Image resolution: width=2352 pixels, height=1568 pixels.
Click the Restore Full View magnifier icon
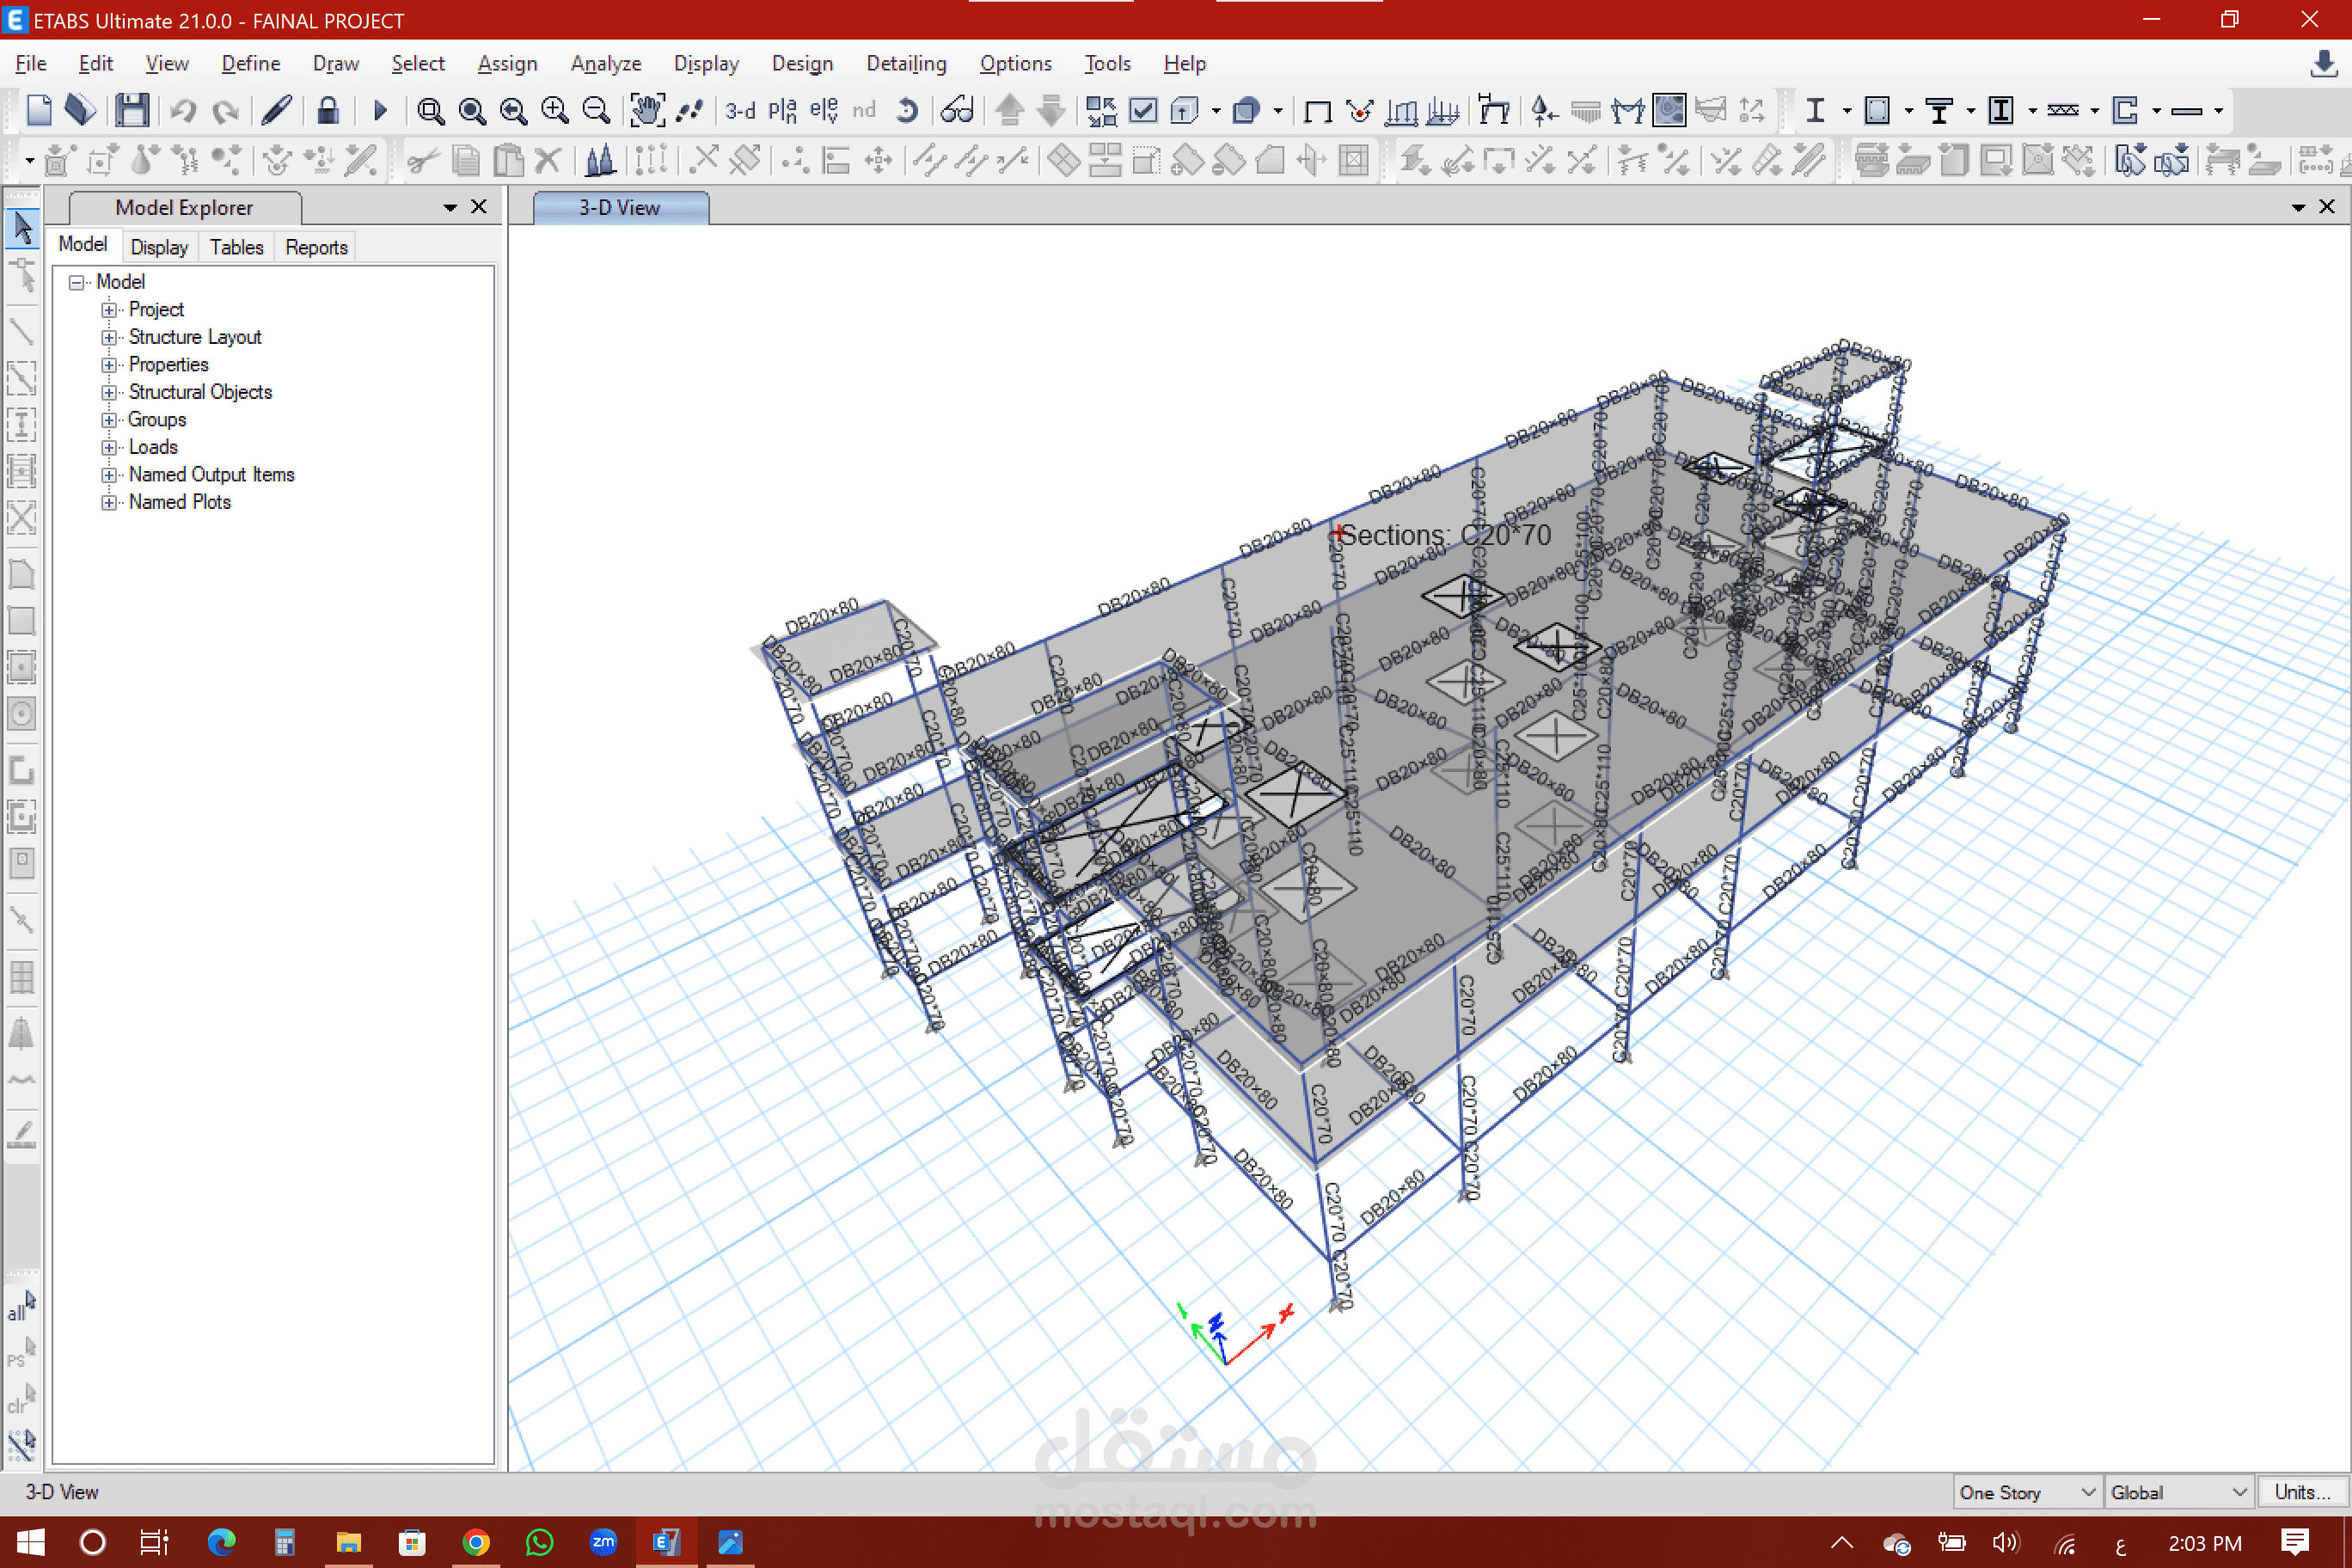click(472, 110)
